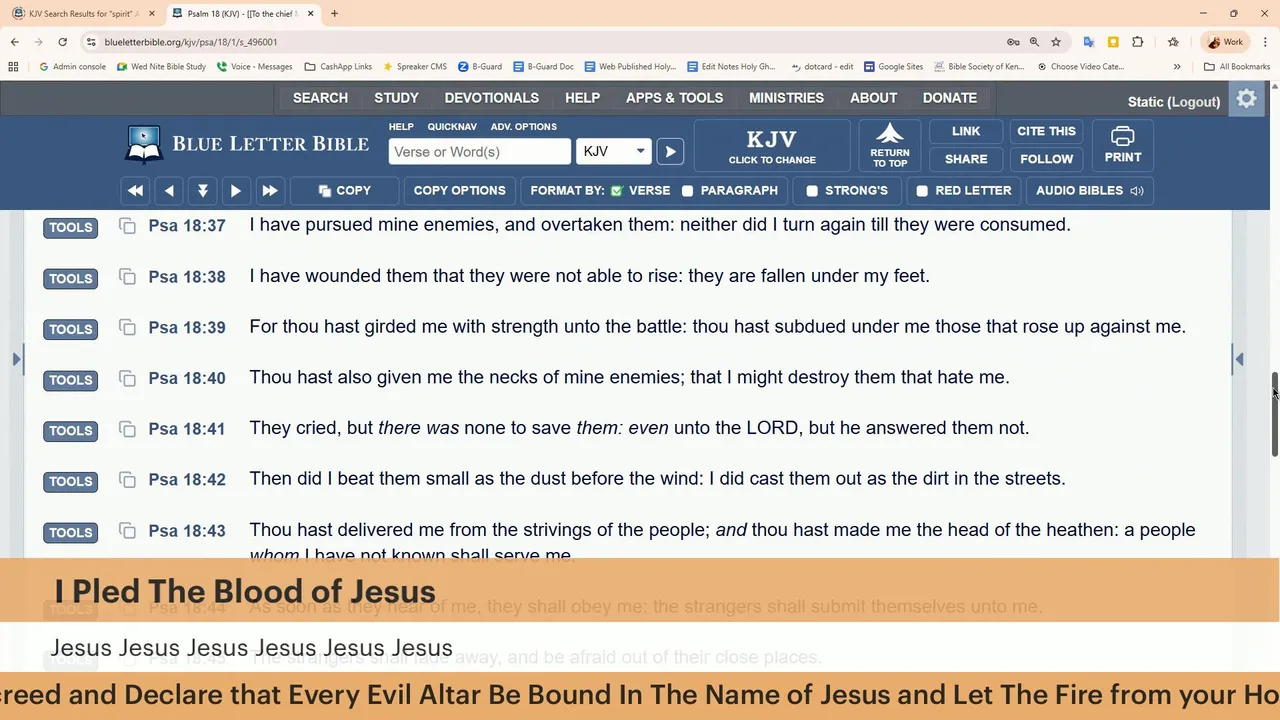Image resolution: width=1280 pixels, height=720 pixels.
Task: Click the page vertical scrollbar thumb
Action: [x=1274, y=414]
